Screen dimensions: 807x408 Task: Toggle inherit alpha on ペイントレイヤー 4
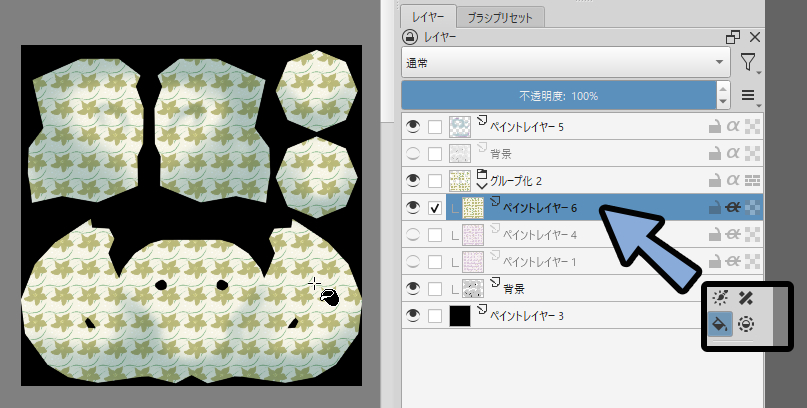[x=733, y=235]
